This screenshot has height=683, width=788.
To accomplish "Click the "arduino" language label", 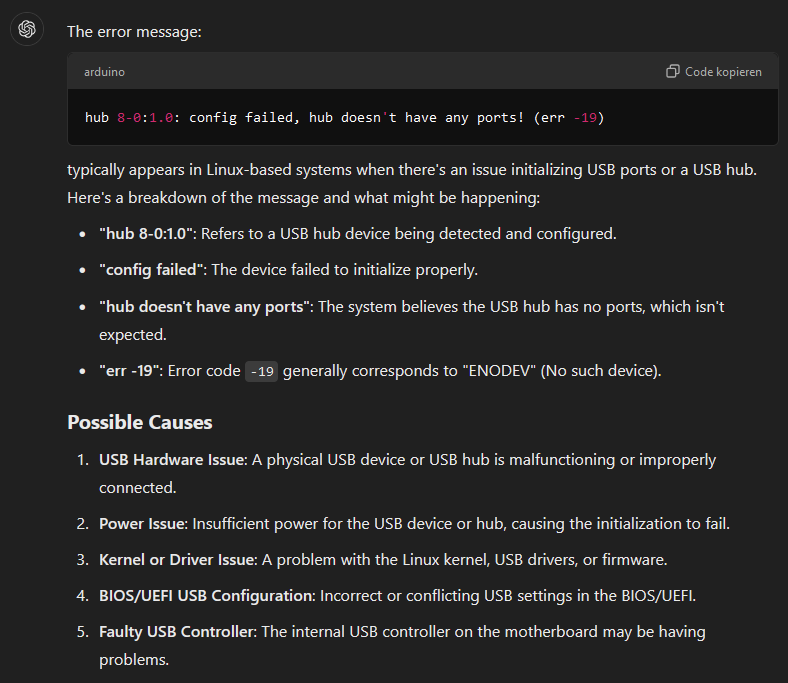I will click(x=104, y=72).
